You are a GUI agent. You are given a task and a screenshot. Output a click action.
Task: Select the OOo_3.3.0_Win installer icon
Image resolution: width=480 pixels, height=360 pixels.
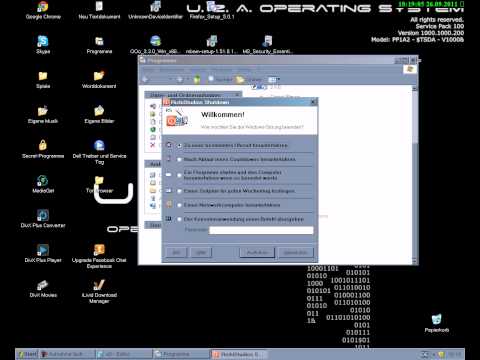[155, 41]
